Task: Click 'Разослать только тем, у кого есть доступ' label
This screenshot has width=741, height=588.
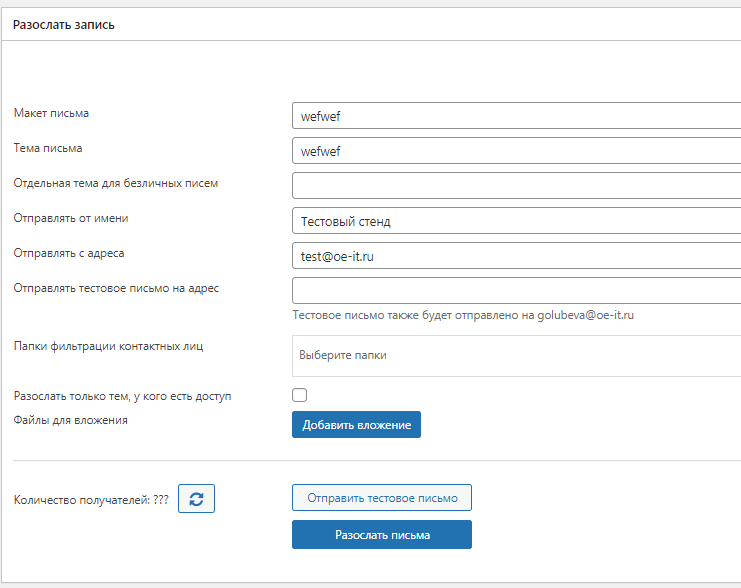Action: 122,396
